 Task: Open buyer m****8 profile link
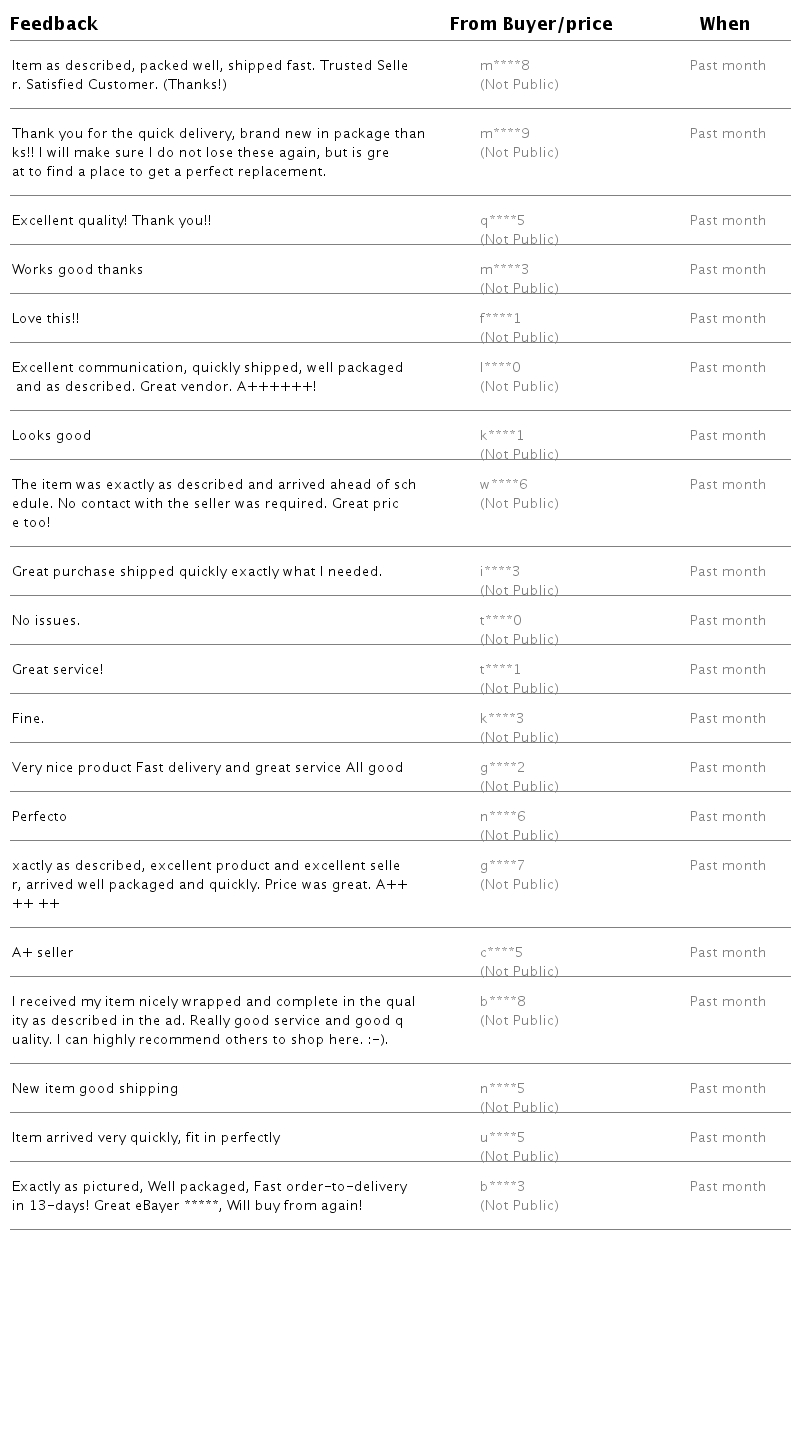[505, 66]
